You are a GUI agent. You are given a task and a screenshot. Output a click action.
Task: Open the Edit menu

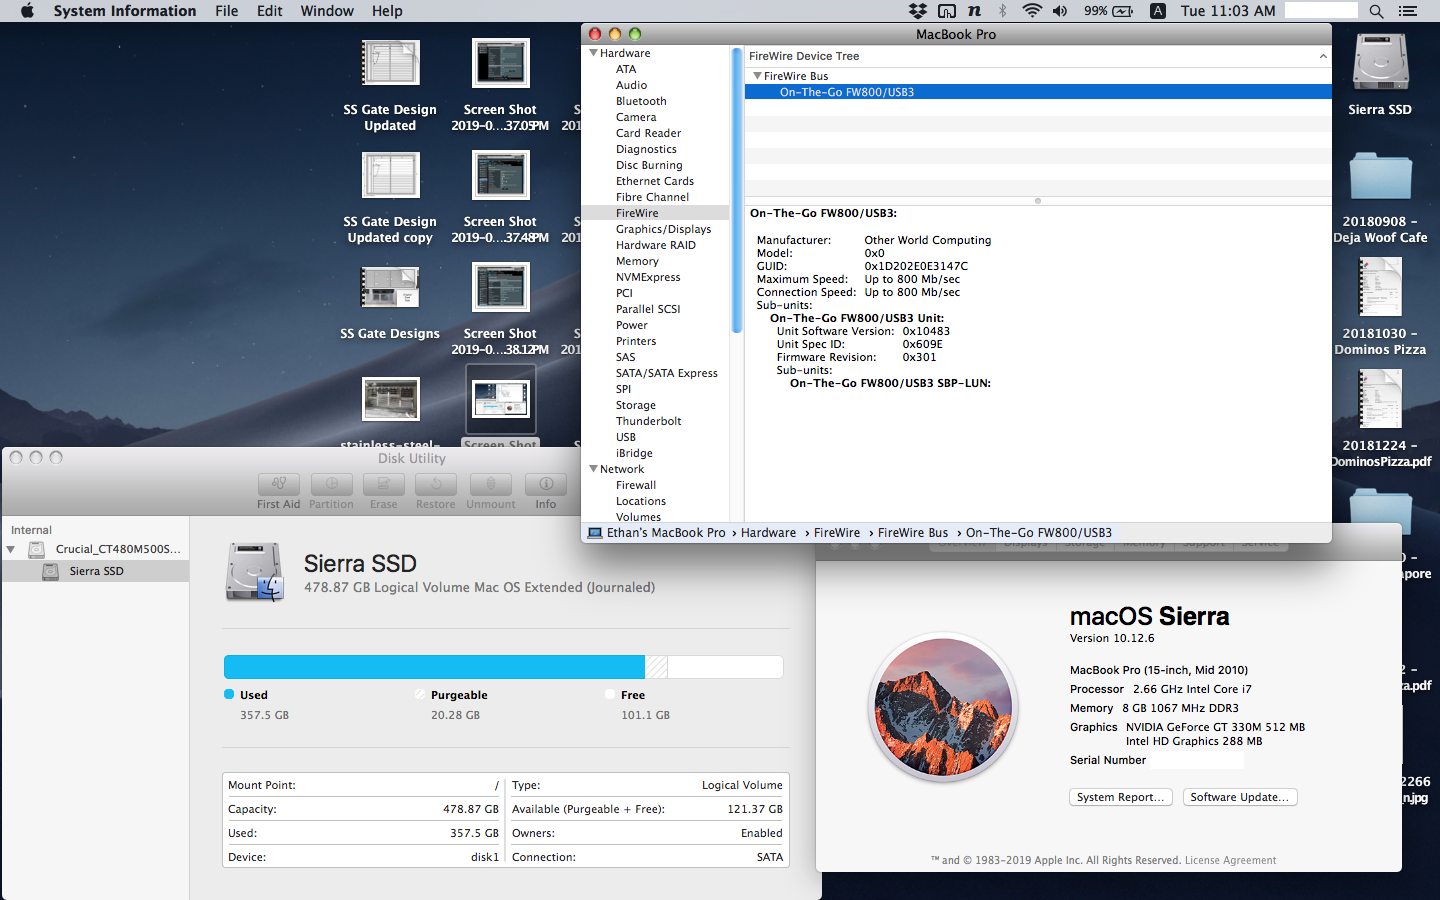click(269, 11)
